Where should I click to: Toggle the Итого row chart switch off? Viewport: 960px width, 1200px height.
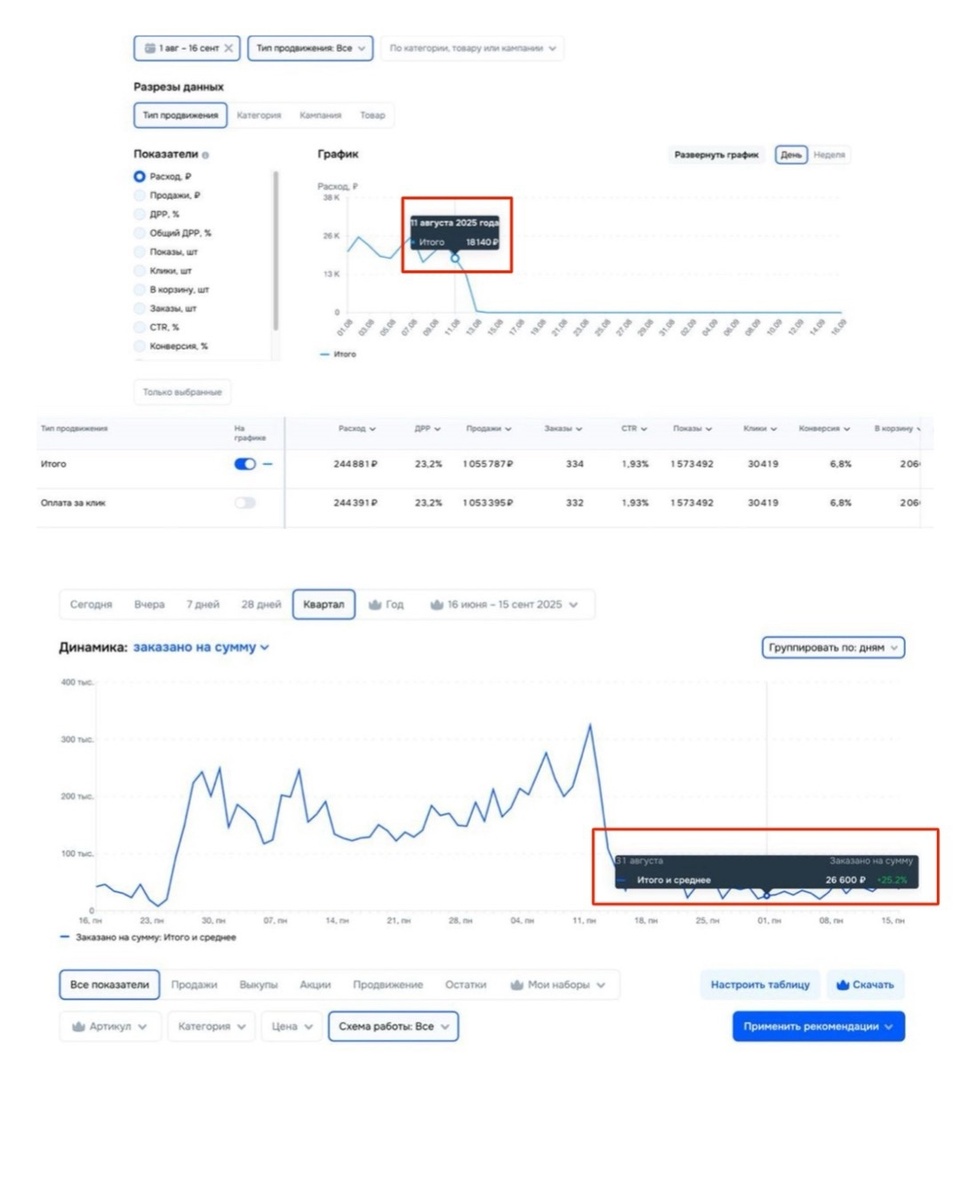[245, 464]
